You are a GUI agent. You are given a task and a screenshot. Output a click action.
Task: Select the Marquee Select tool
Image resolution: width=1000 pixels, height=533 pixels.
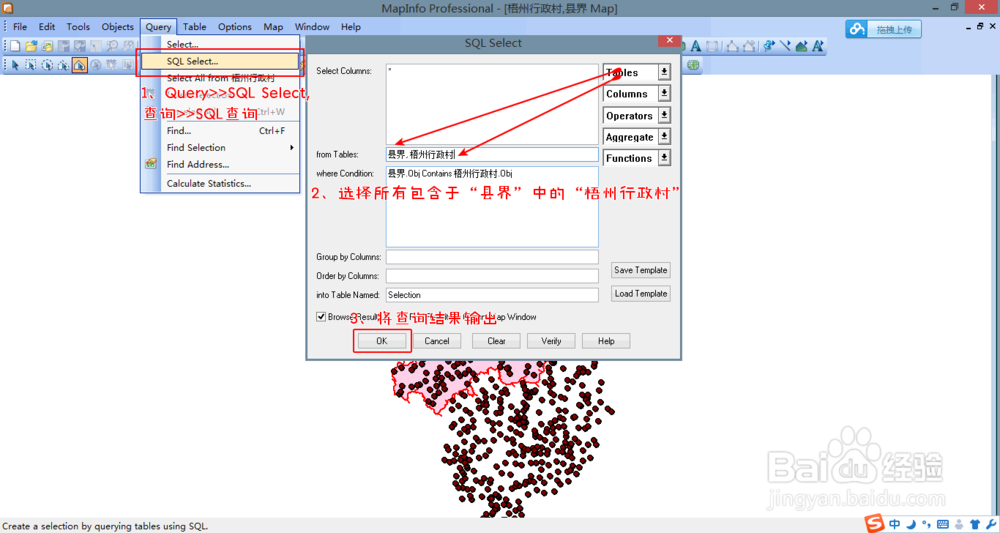[x=31, y=65]
